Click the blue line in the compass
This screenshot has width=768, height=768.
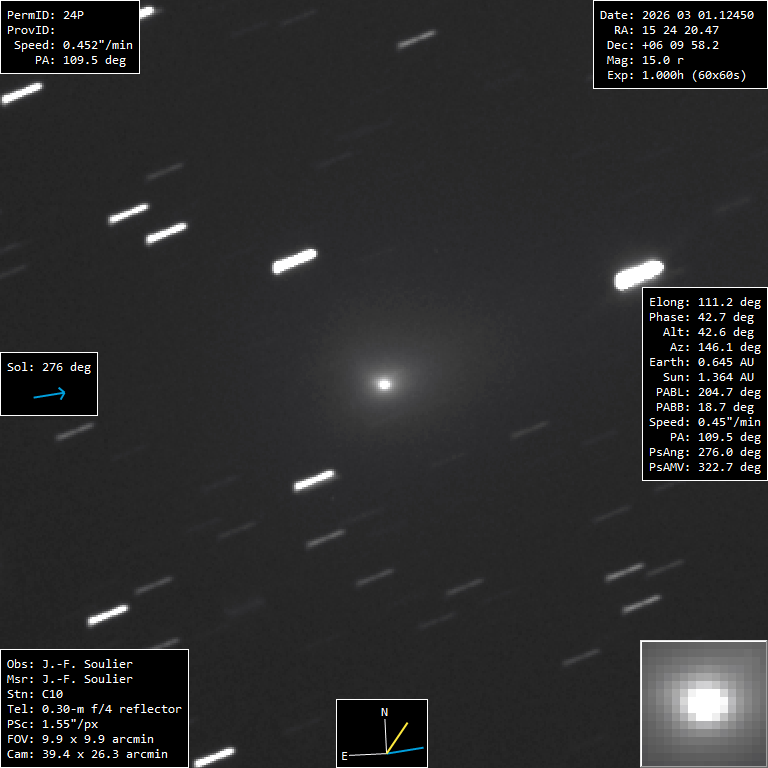(x=408, y=749)
